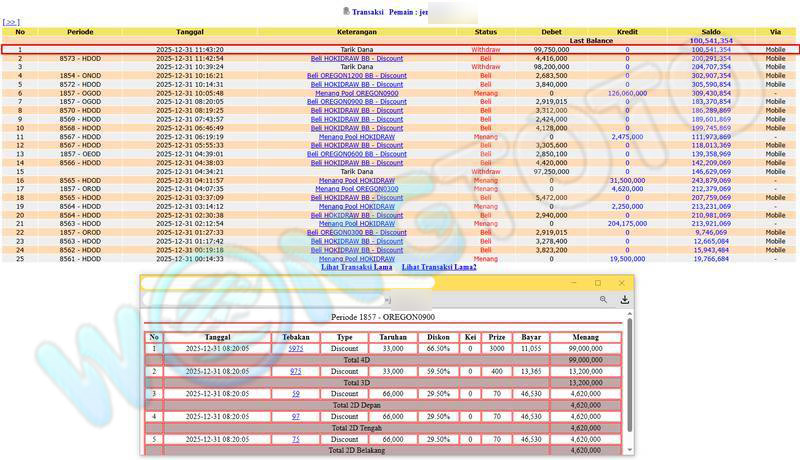The height and width of the screenshot is (460, 800).
Task: Maximize the Periode 1857 popup window
Action: tap(598, 283)
